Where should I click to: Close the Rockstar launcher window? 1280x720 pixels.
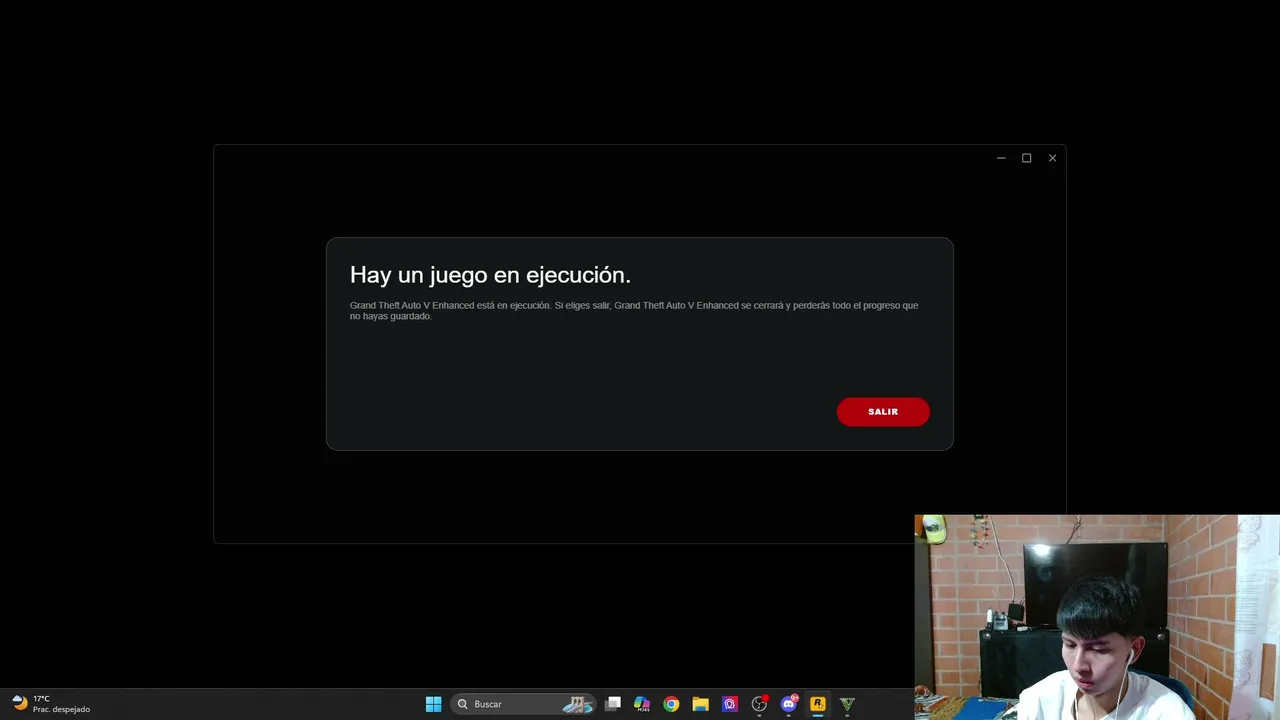click(x=1052, y=158)
